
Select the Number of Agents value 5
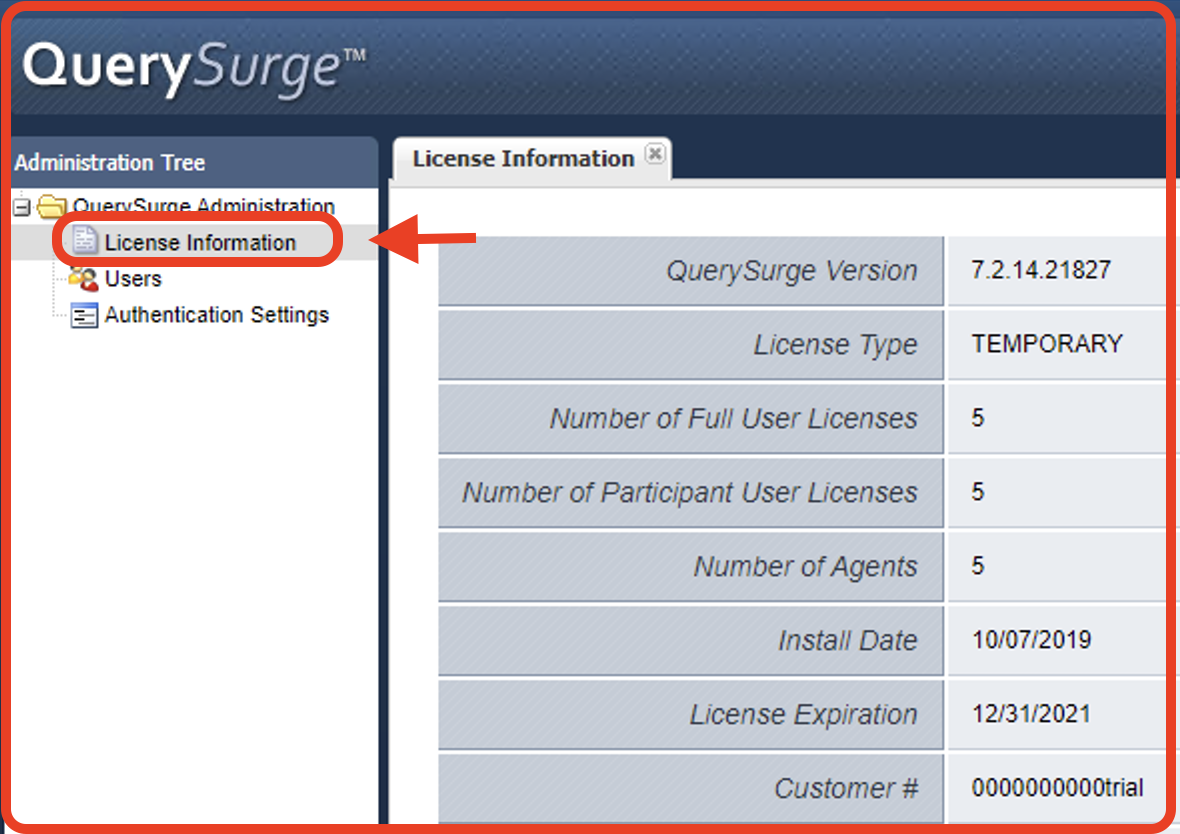click(978, 565)
